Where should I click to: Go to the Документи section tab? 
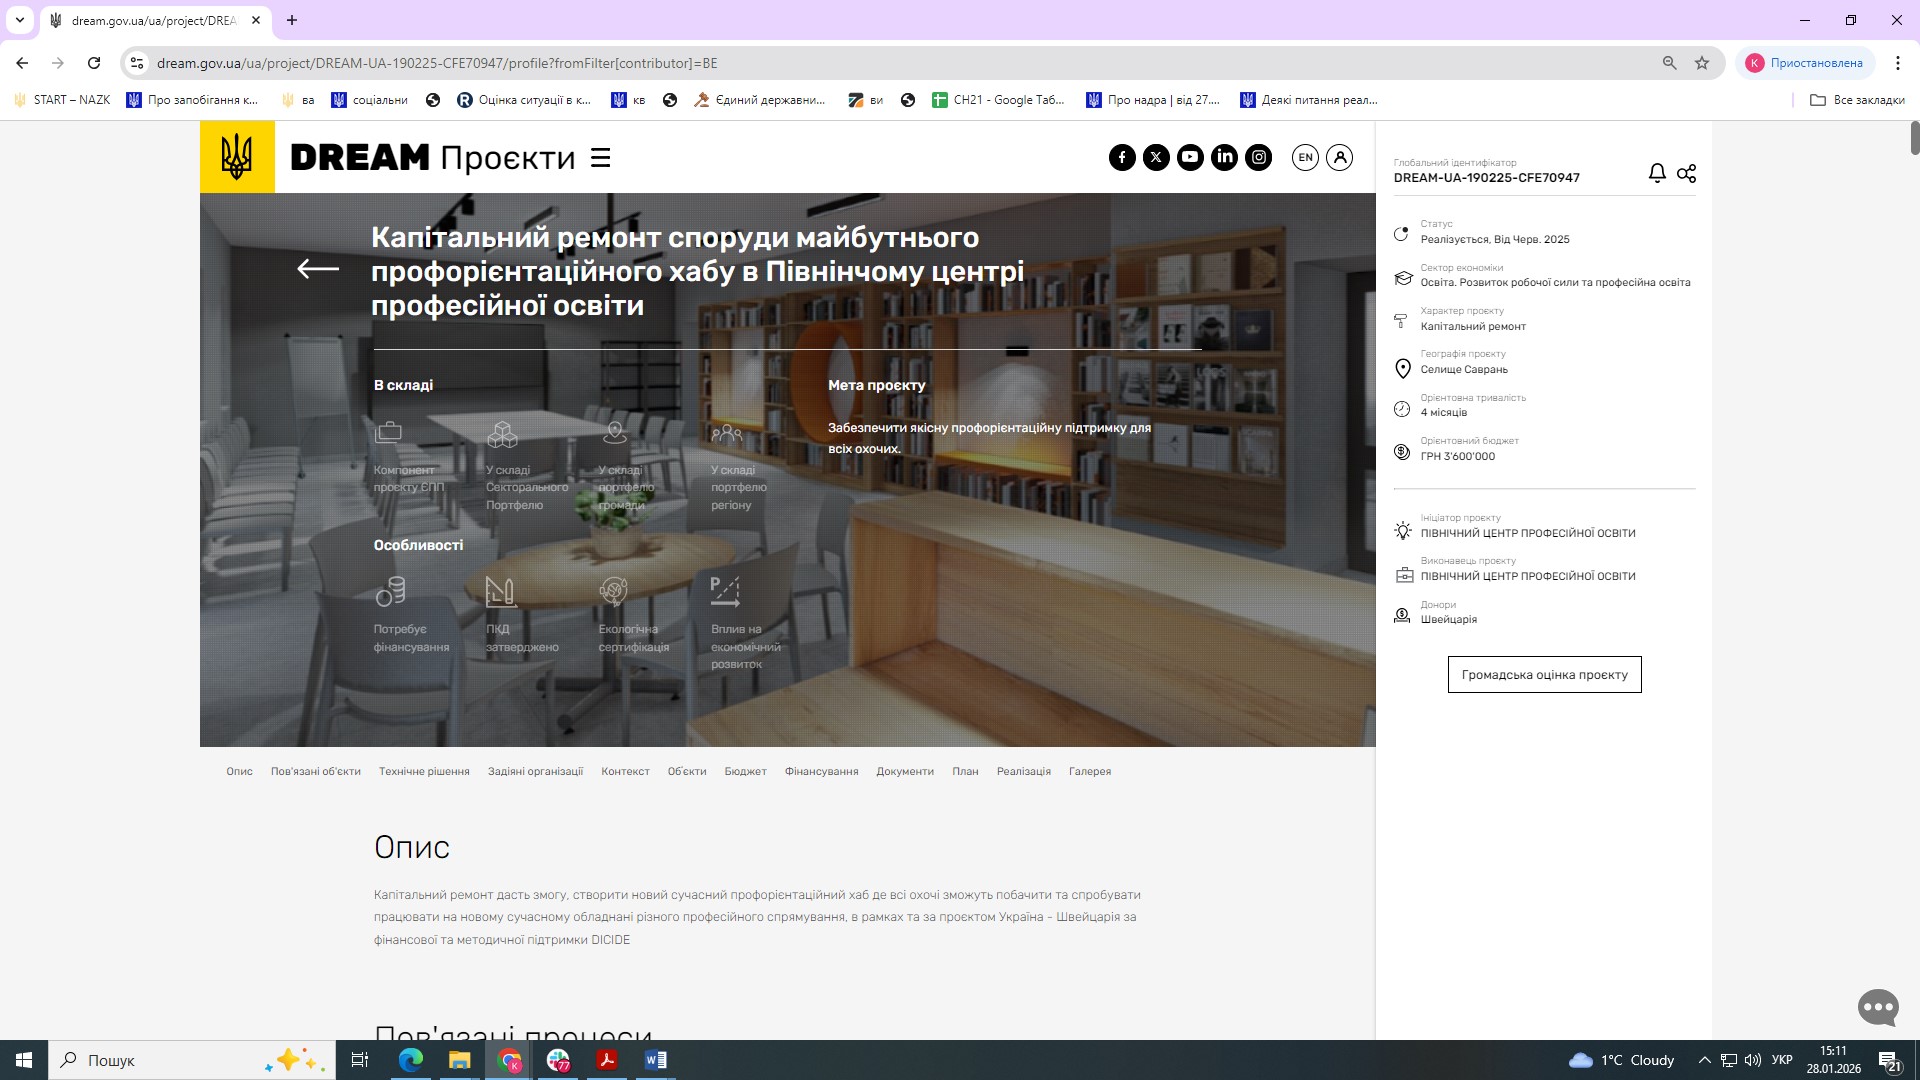(x=904, y=771)
